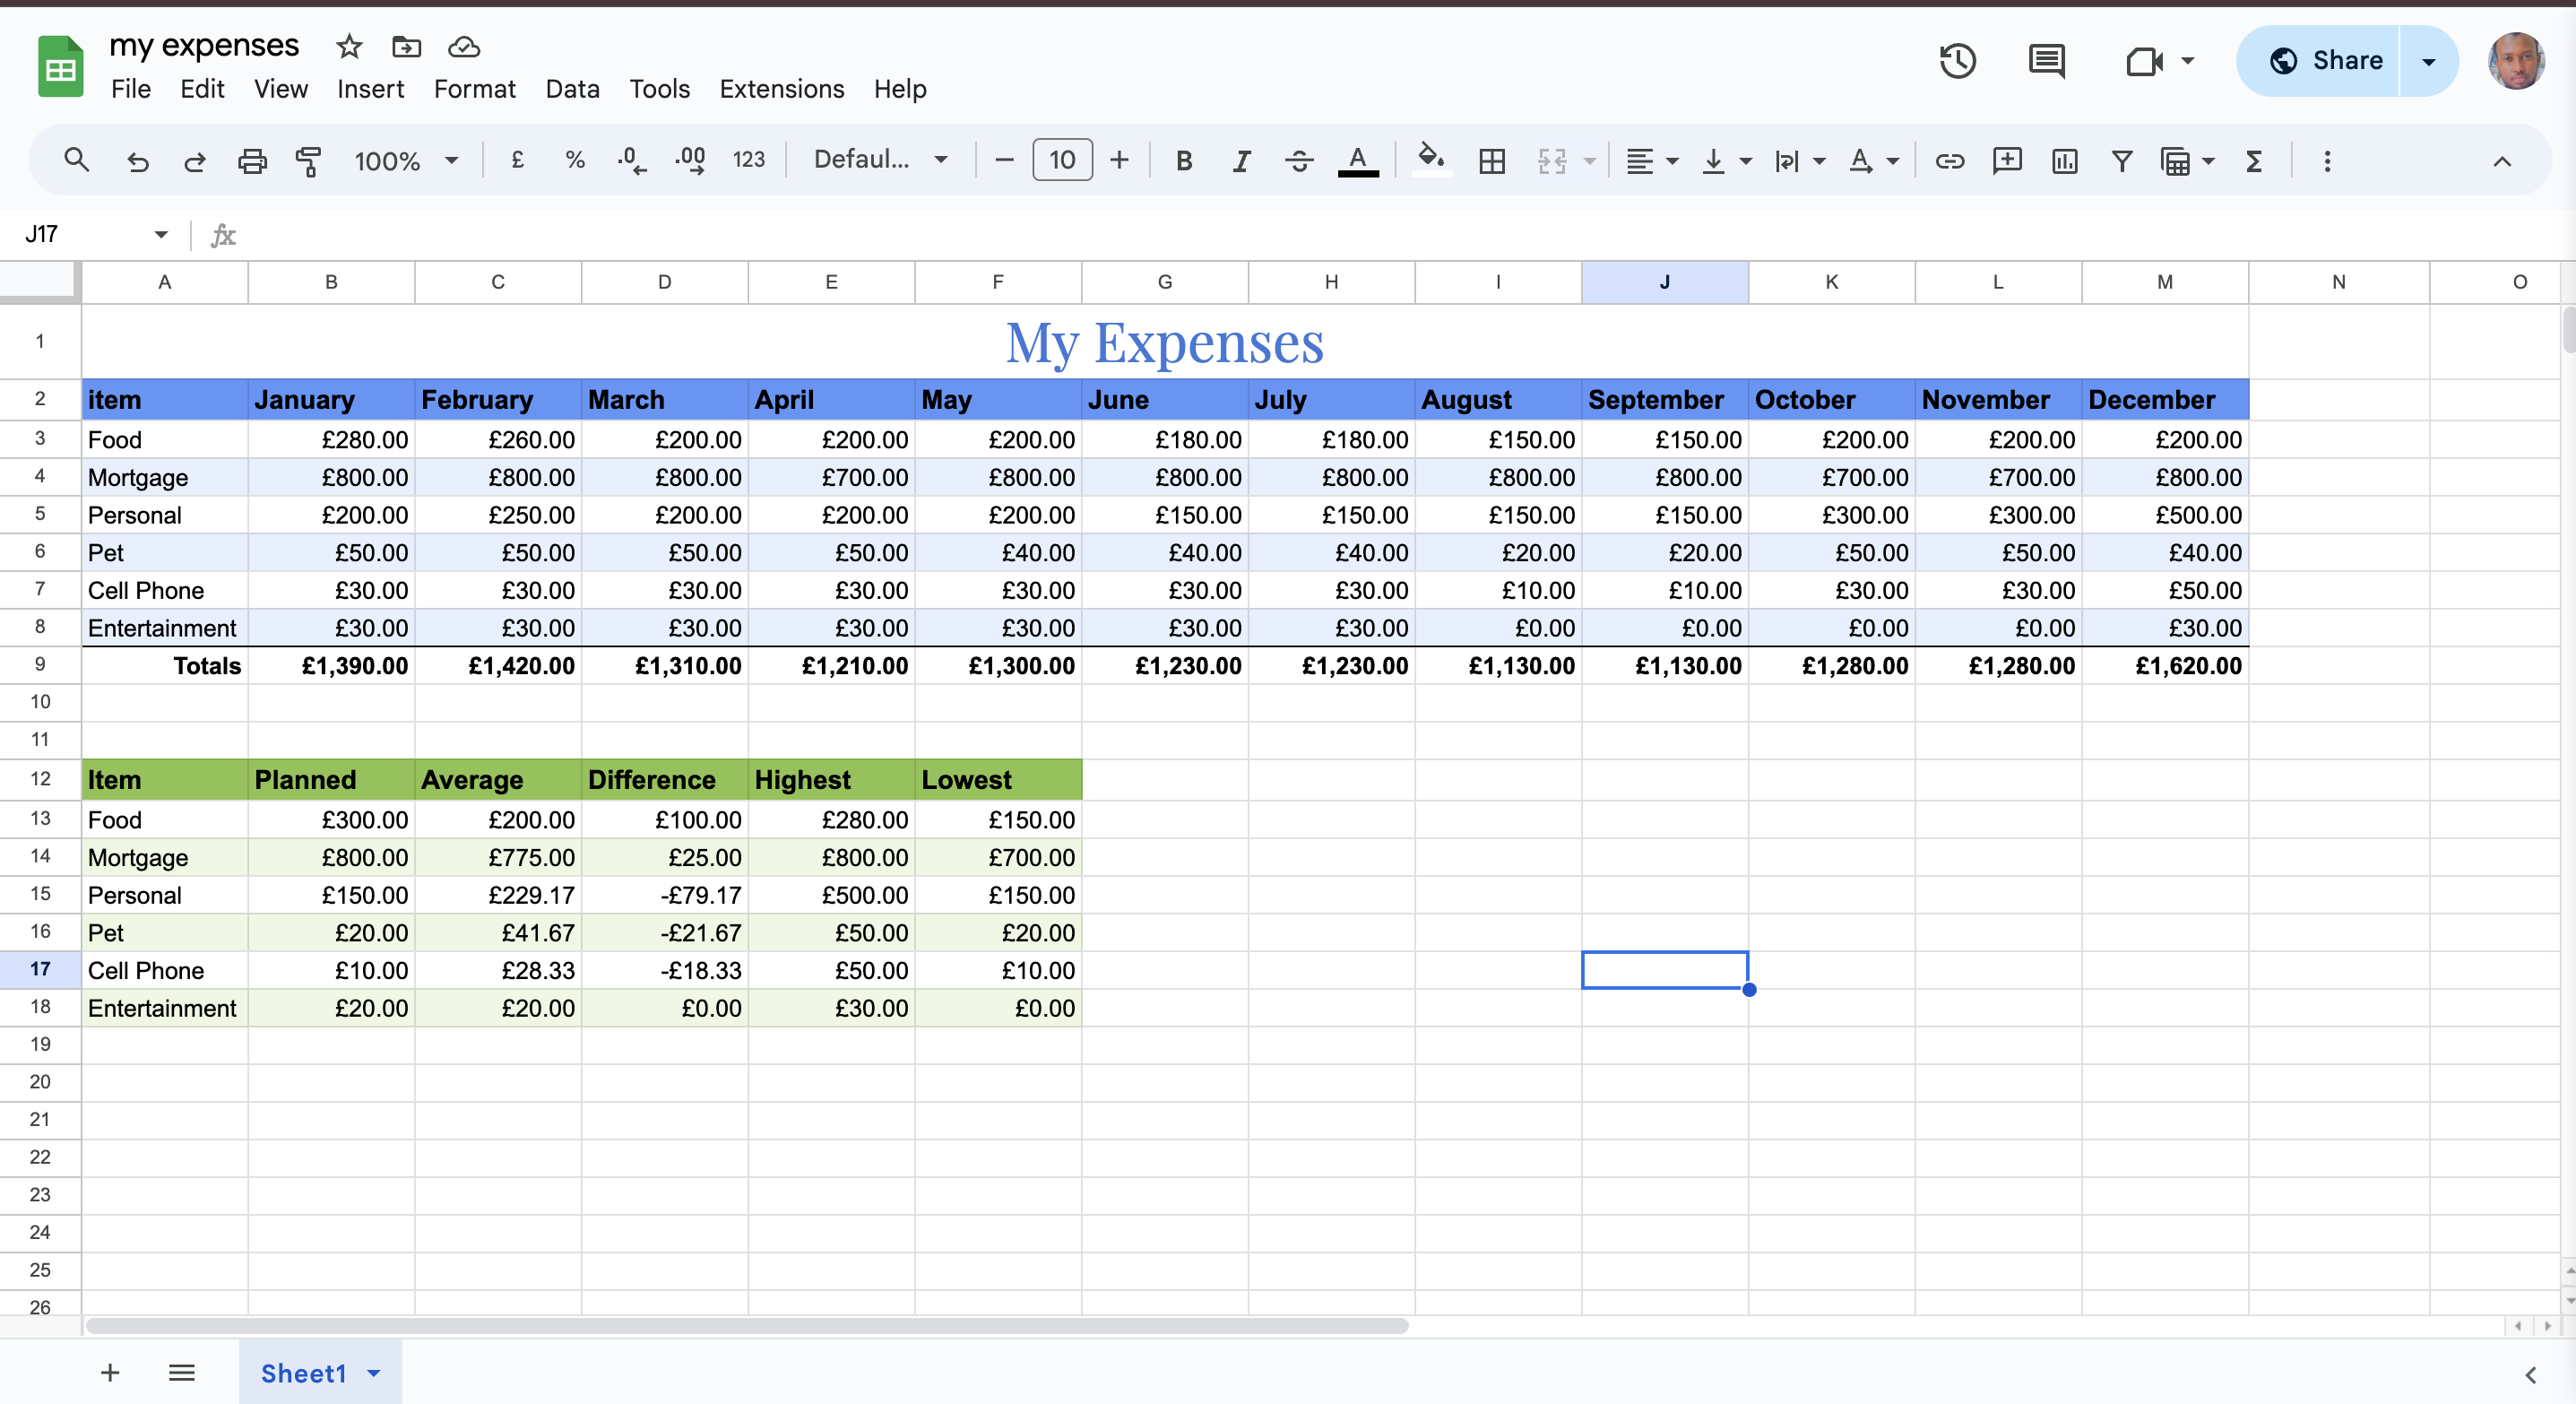
Task: Click the Add sheet plus button
Action: (110, 1372)
